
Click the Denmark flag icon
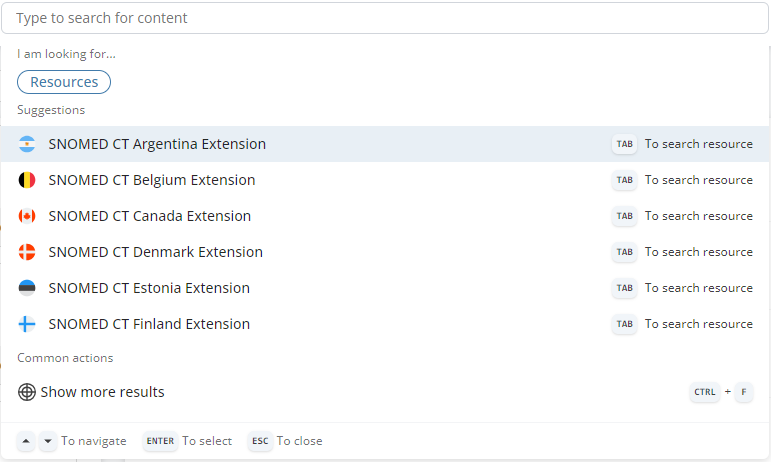click(x=27, y=252)
